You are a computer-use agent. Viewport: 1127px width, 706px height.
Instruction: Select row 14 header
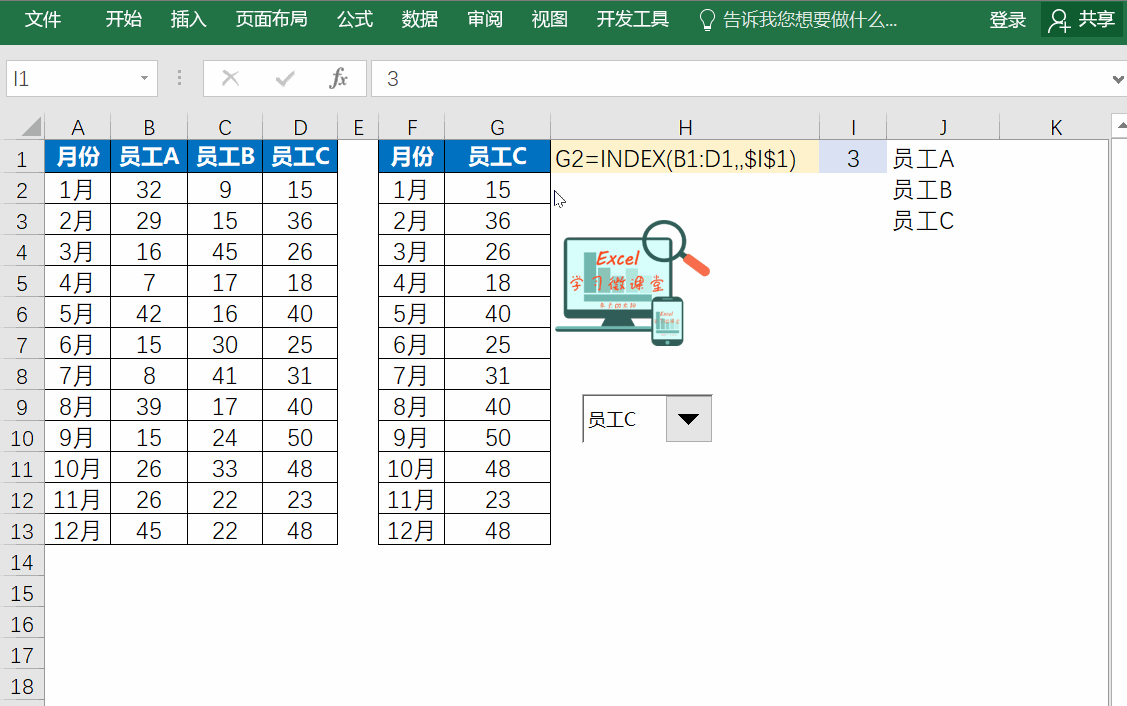point(22,562)
